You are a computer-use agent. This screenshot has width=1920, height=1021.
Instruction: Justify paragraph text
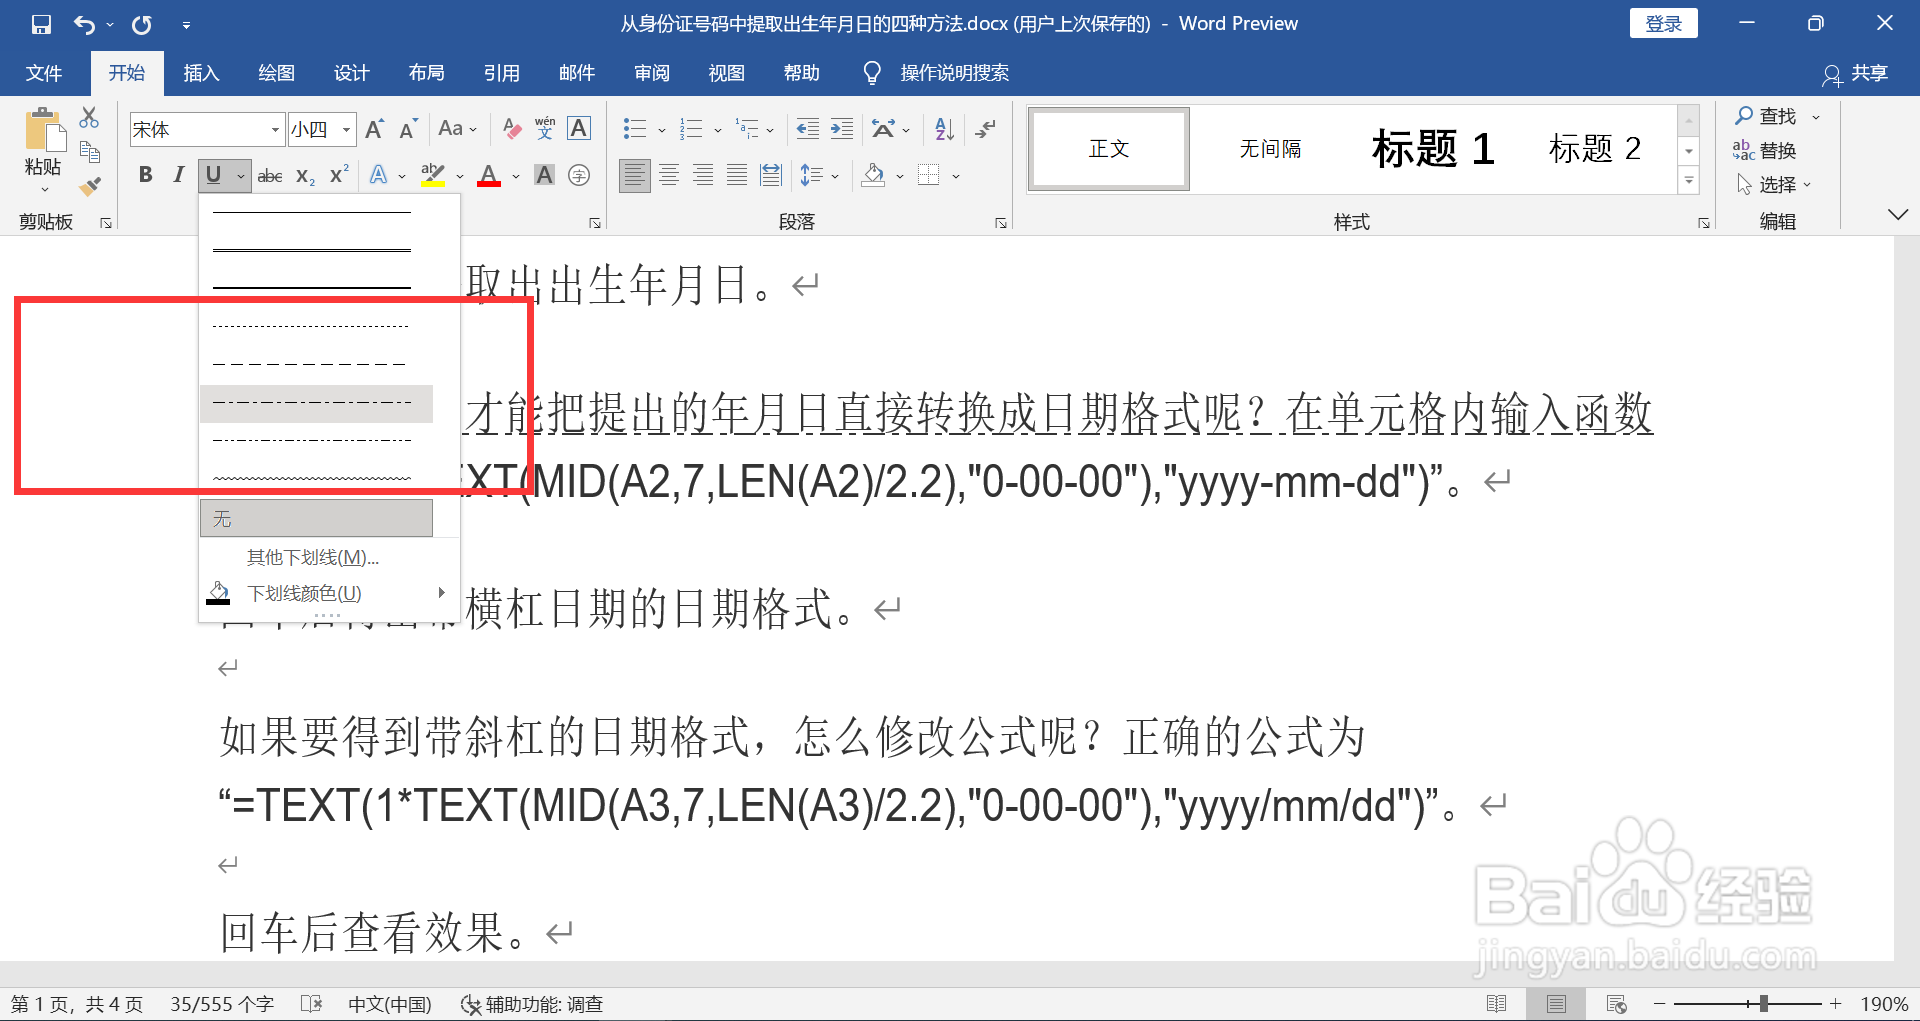736,175
